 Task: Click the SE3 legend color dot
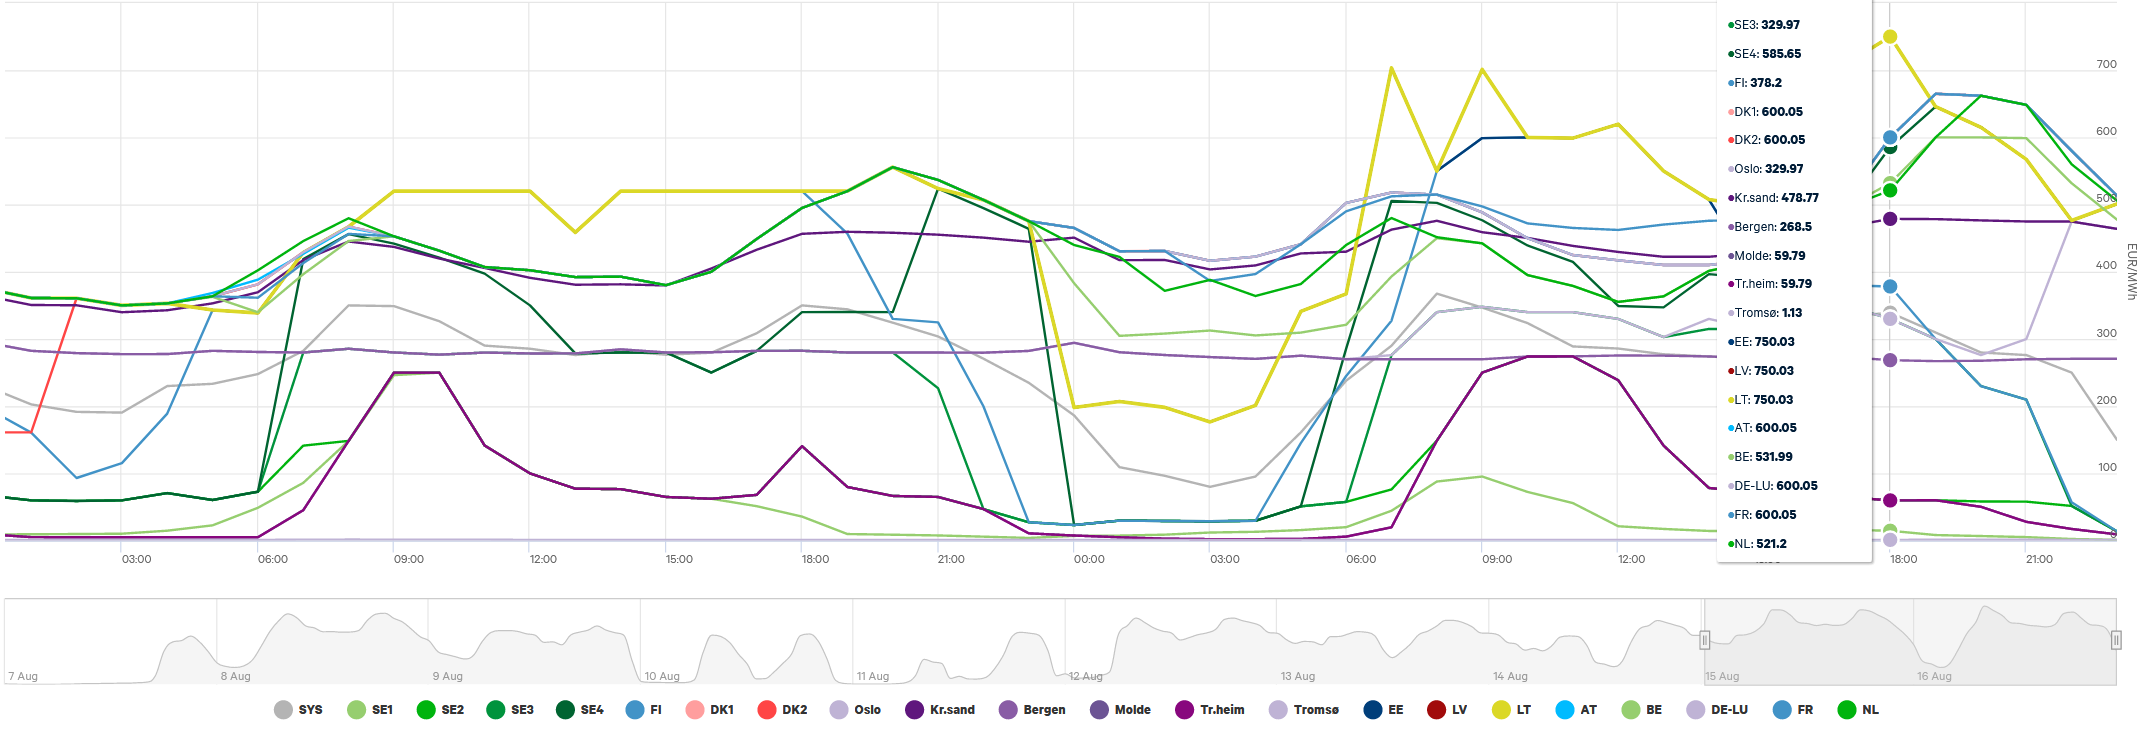[x=495, y=710]
